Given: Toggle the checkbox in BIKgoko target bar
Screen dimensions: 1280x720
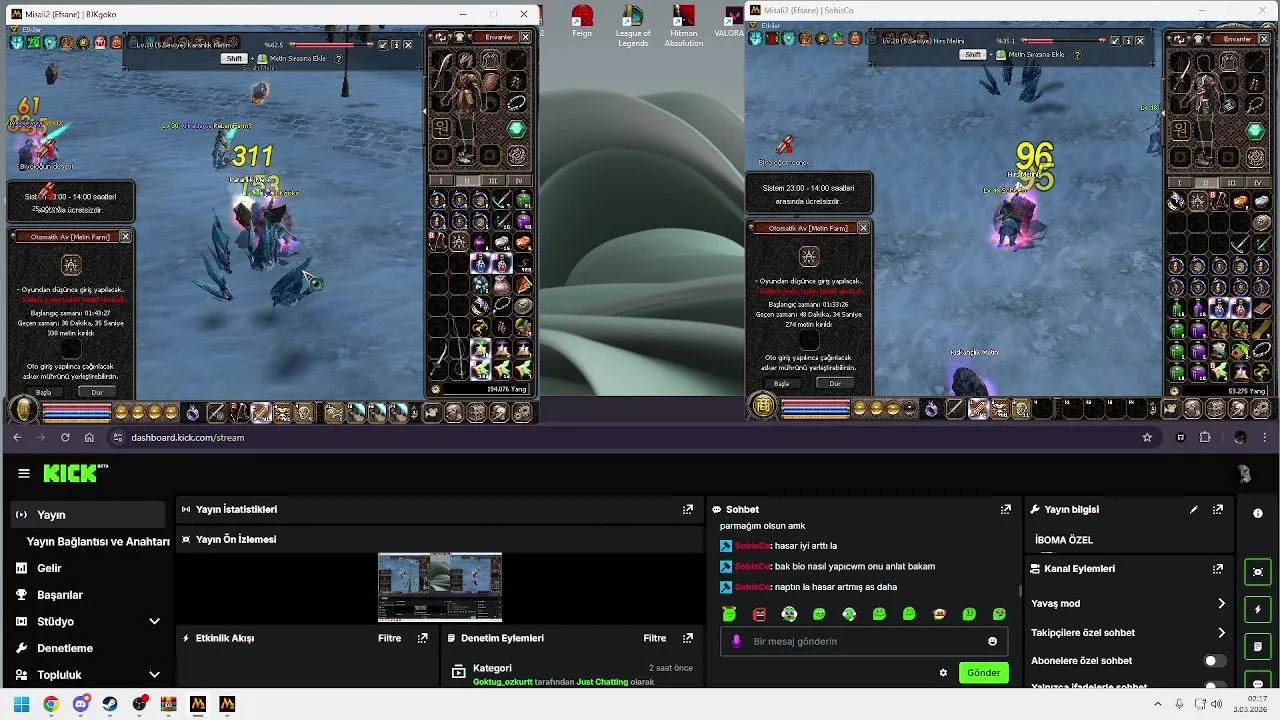Looking at the screenshot, I should click(383, 45).
